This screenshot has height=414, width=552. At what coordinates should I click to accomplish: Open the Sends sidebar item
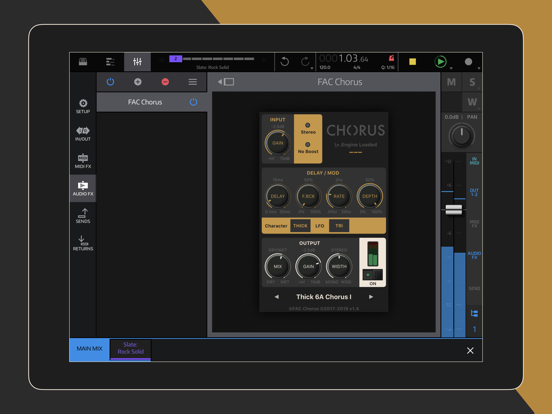[x=83, y=216]
